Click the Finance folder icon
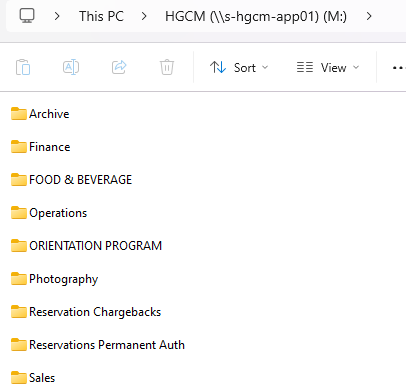 19,147
